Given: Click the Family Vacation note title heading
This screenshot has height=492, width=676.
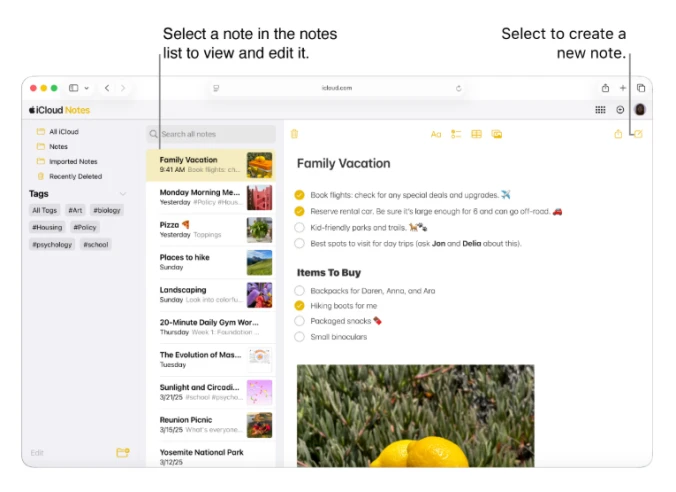Looking at the screenshot, I should (343, 163).
